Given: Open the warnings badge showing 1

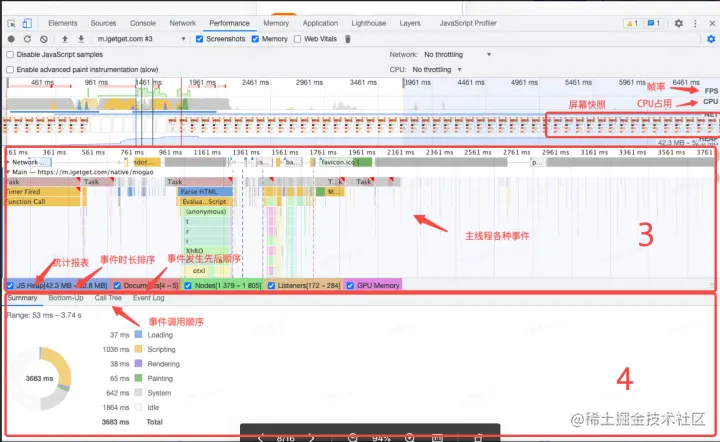Looking at the screenshot, I should (x=632, y=23).
